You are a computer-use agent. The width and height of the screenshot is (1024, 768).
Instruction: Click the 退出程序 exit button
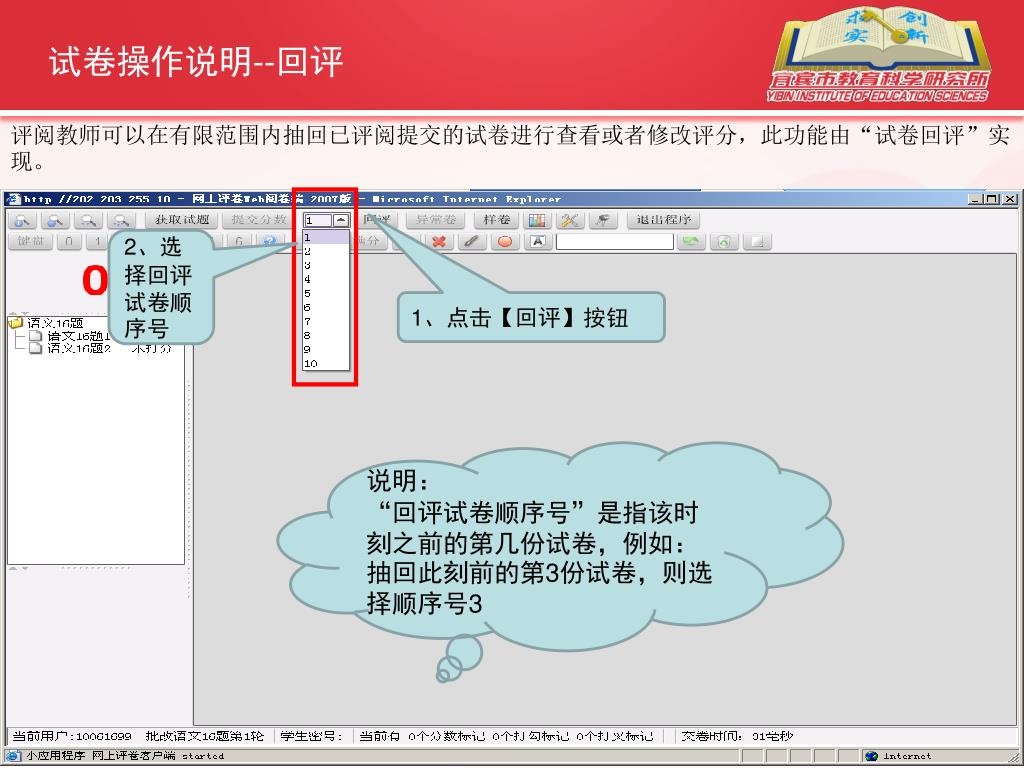(663, 220)
